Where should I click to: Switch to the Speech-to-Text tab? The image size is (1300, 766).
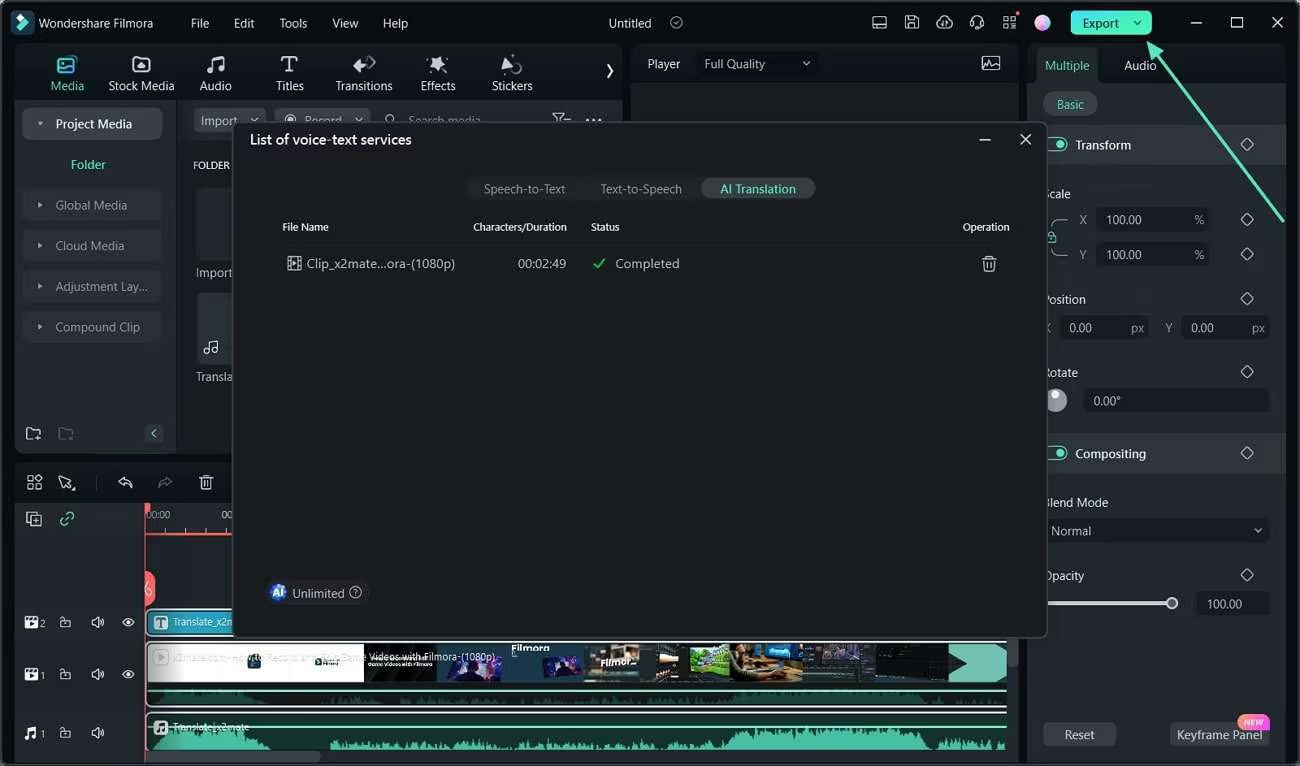(525, 189)
